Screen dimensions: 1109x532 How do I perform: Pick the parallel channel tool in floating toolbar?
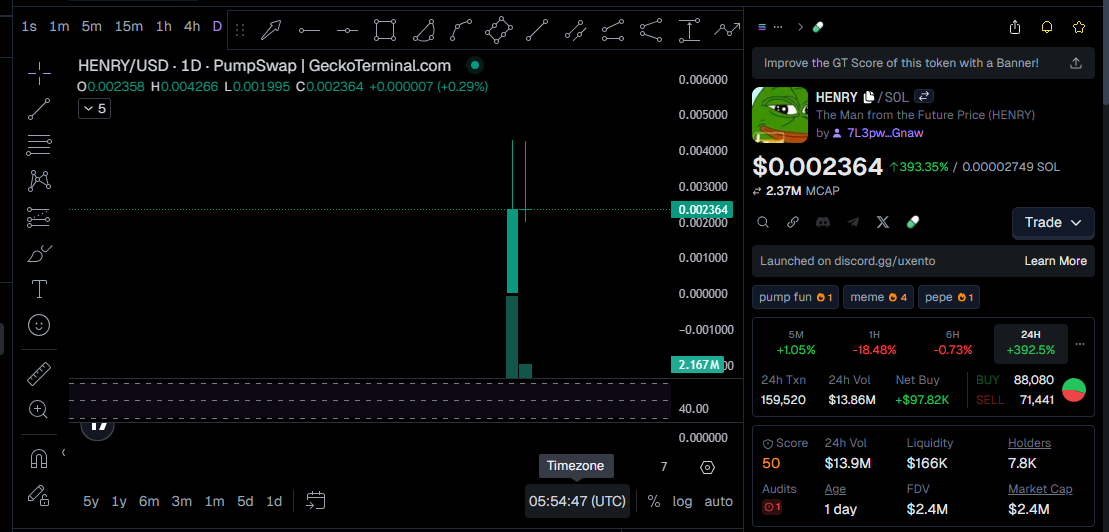[x=575, y=30]
